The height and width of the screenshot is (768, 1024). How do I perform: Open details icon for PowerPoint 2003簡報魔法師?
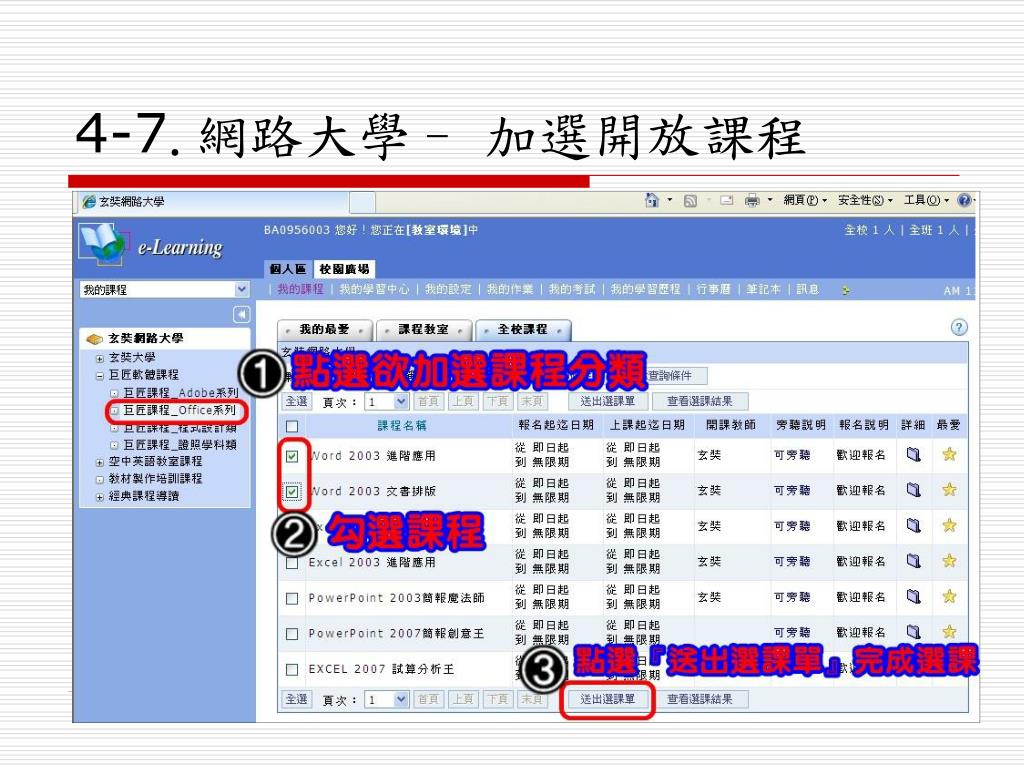(914, 596)
